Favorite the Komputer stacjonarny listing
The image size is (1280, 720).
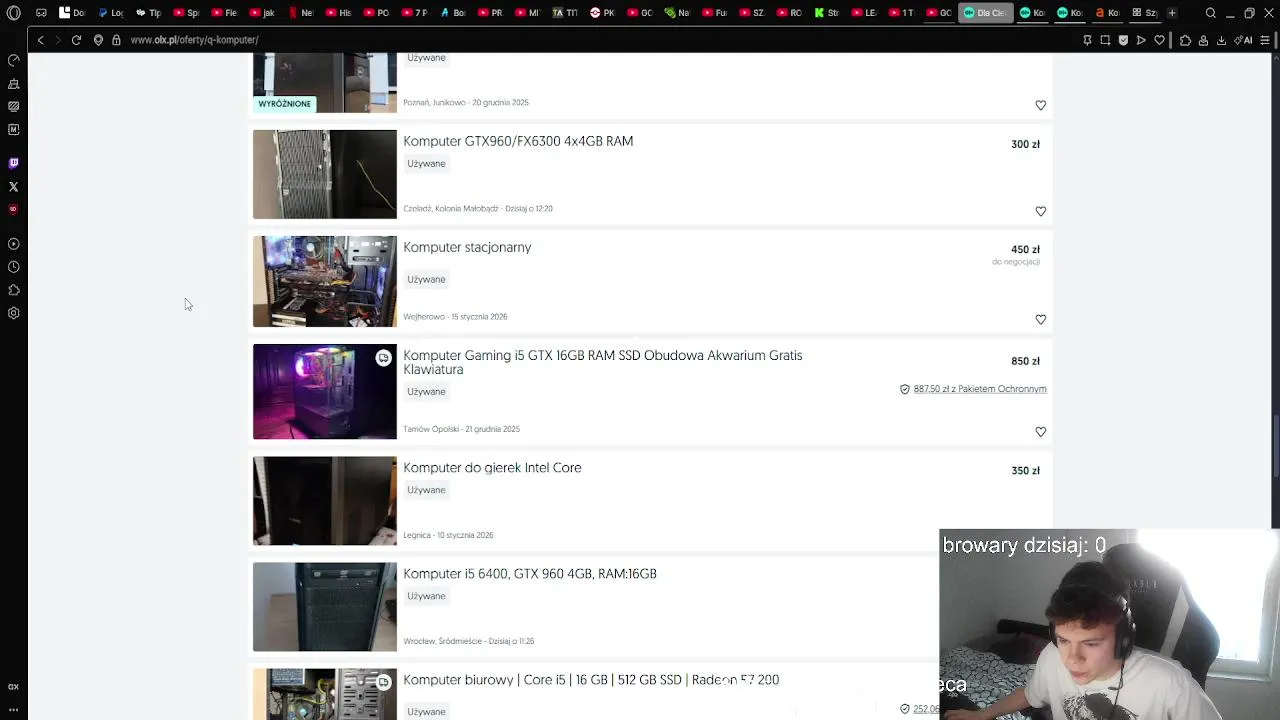click(x=1041, y=319)
